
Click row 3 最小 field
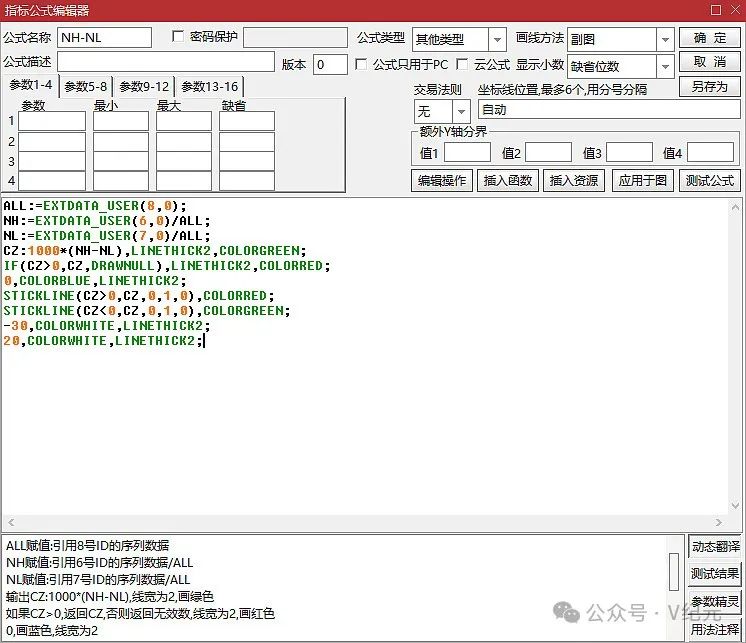121,162
